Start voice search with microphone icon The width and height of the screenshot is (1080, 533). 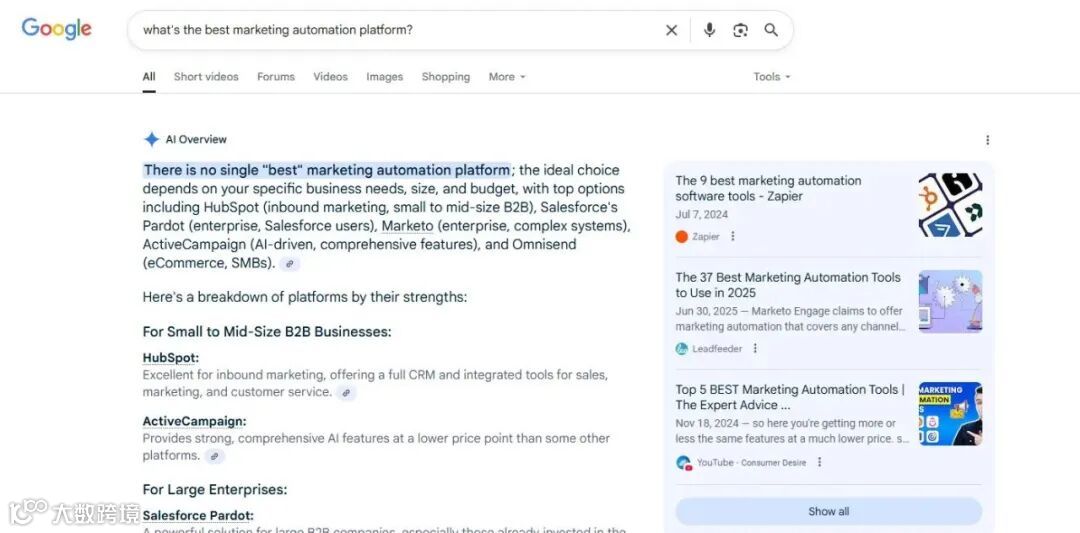coord(709,30)
